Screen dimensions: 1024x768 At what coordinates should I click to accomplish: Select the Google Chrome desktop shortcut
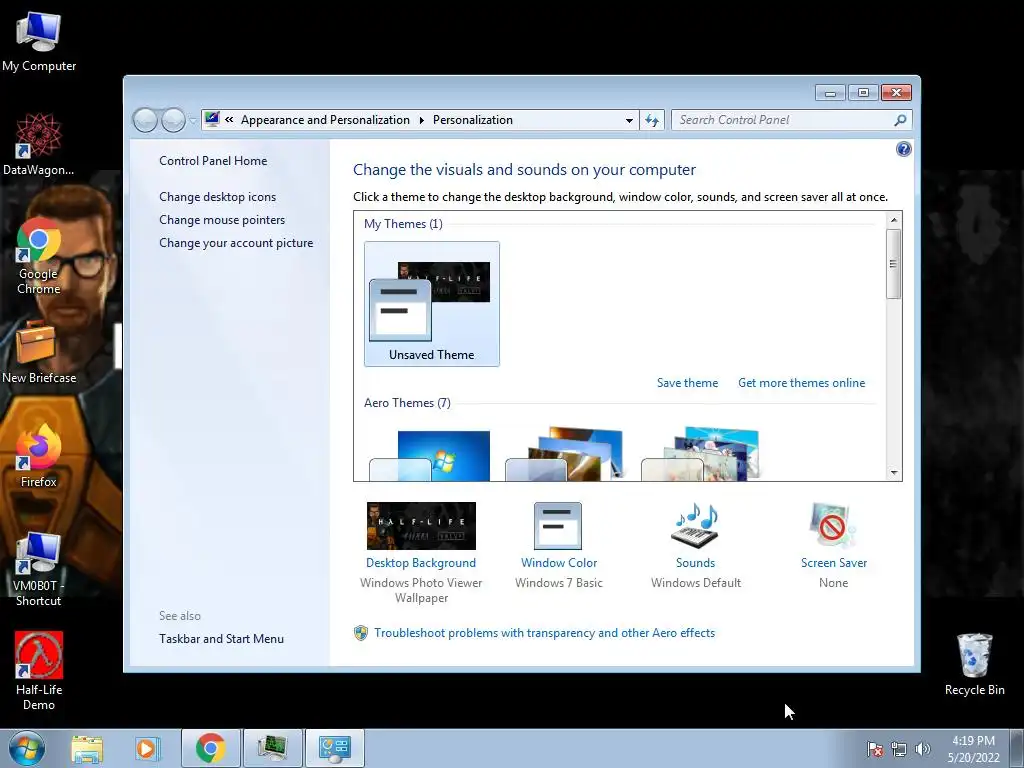(39, 257)
